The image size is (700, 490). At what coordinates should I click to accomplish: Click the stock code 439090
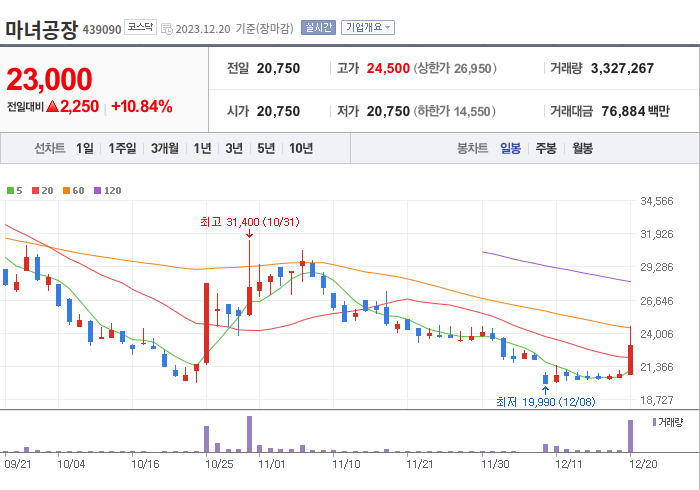click(x=102, y=30)
